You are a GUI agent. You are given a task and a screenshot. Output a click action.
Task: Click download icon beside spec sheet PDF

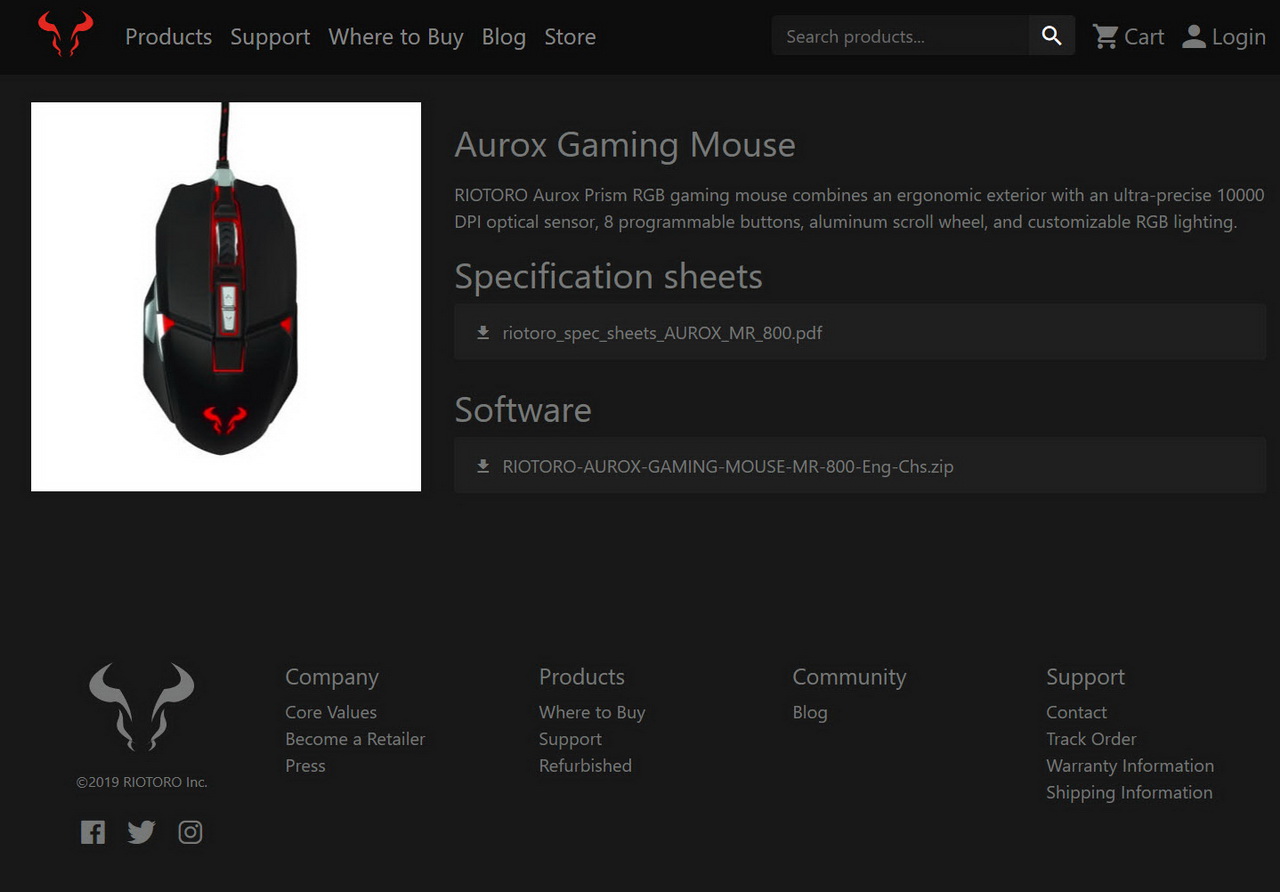(483, 332)
